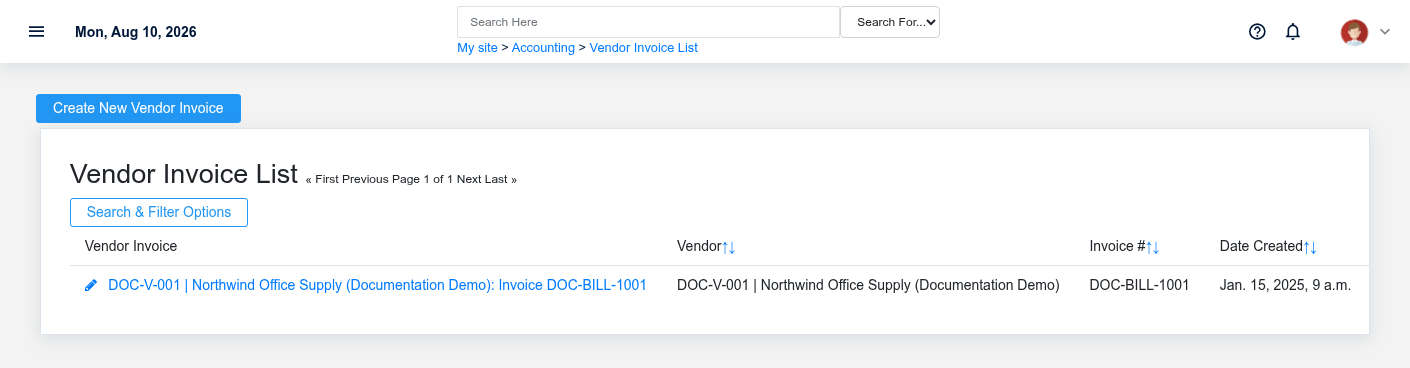Click the vendor cell Northwind Office Supply
Viewport: 1410px width, 368px height.
pos(868,285)
